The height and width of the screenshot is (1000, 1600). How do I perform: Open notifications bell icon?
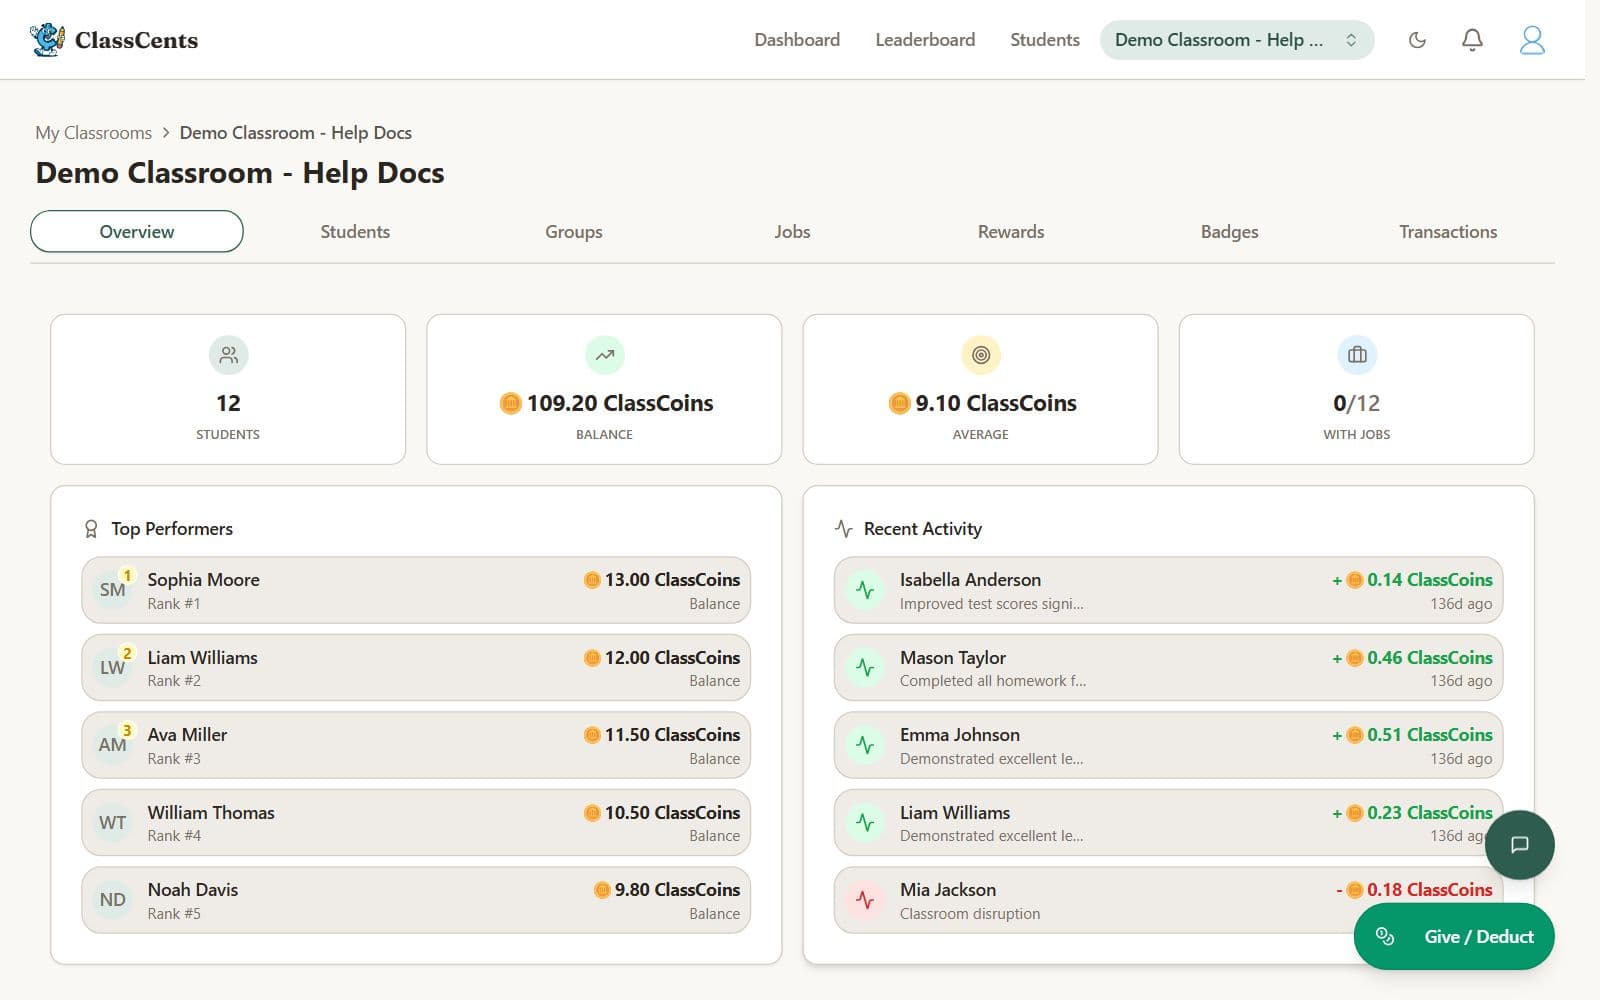[x=1472, y=40]
